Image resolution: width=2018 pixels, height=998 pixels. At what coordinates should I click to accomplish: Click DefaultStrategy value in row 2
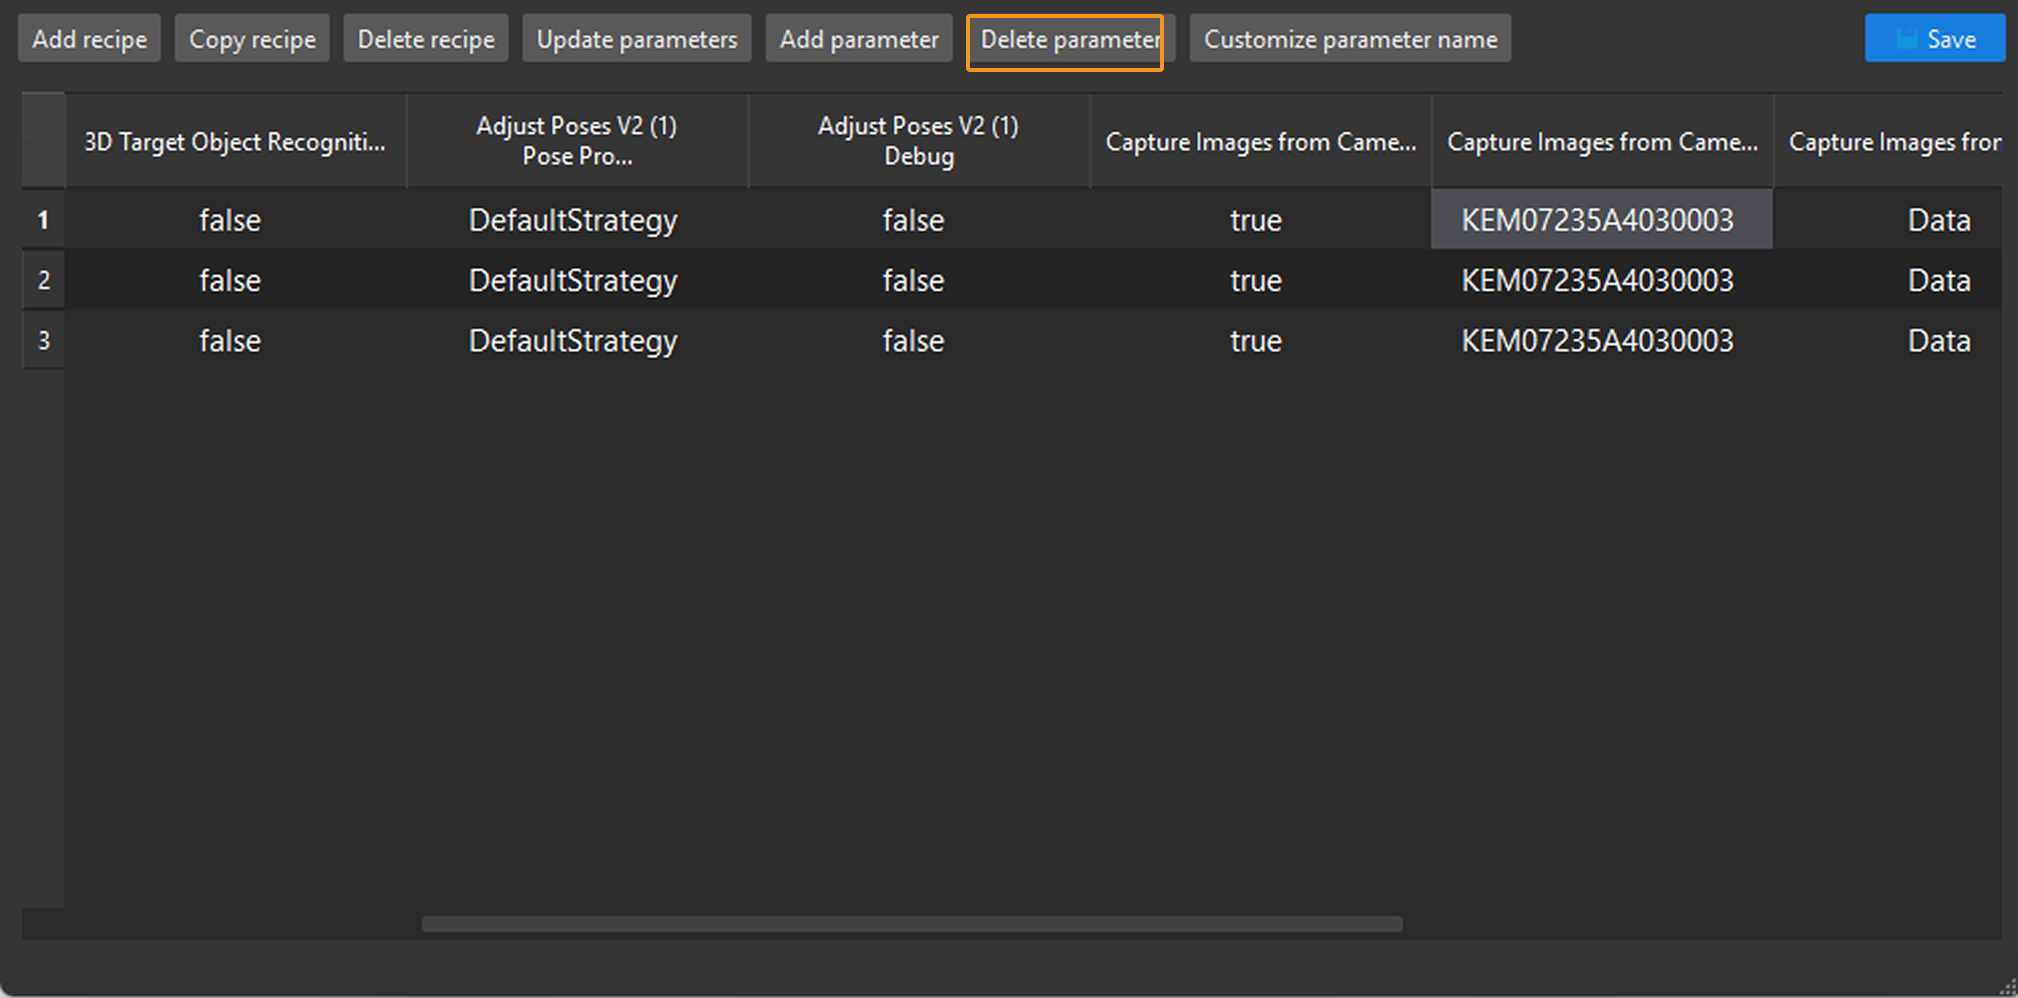click(x=573, y=280)
